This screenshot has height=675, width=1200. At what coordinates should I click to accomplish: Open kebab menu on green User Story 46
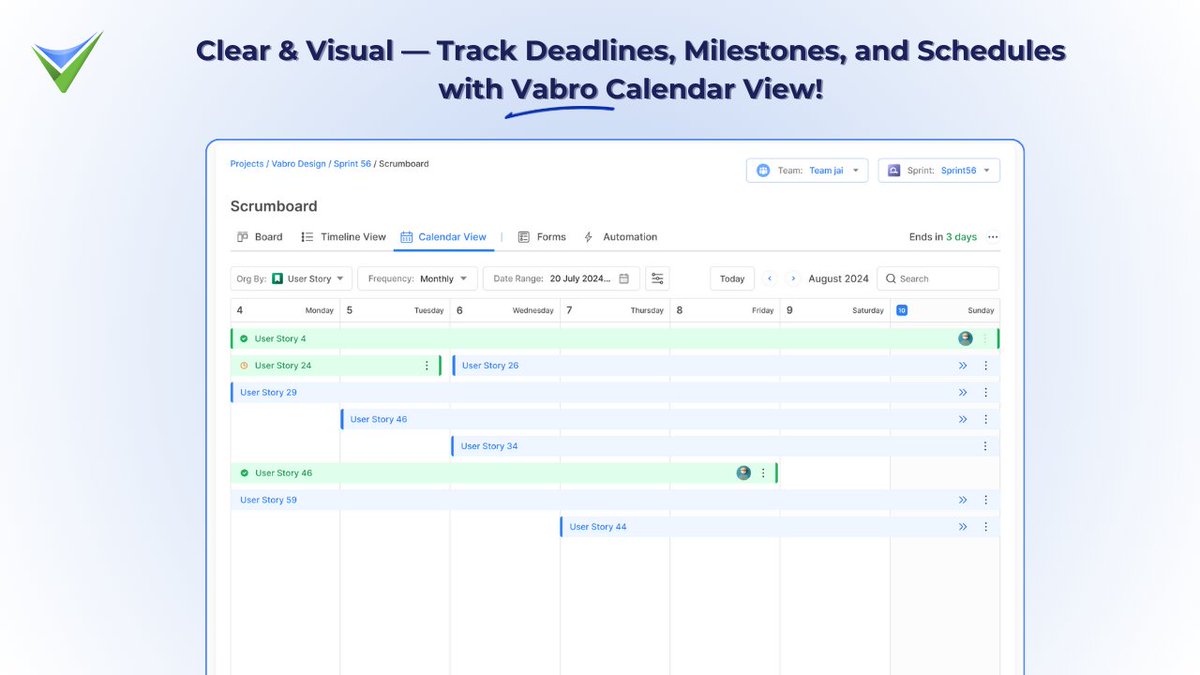(763, 473)
